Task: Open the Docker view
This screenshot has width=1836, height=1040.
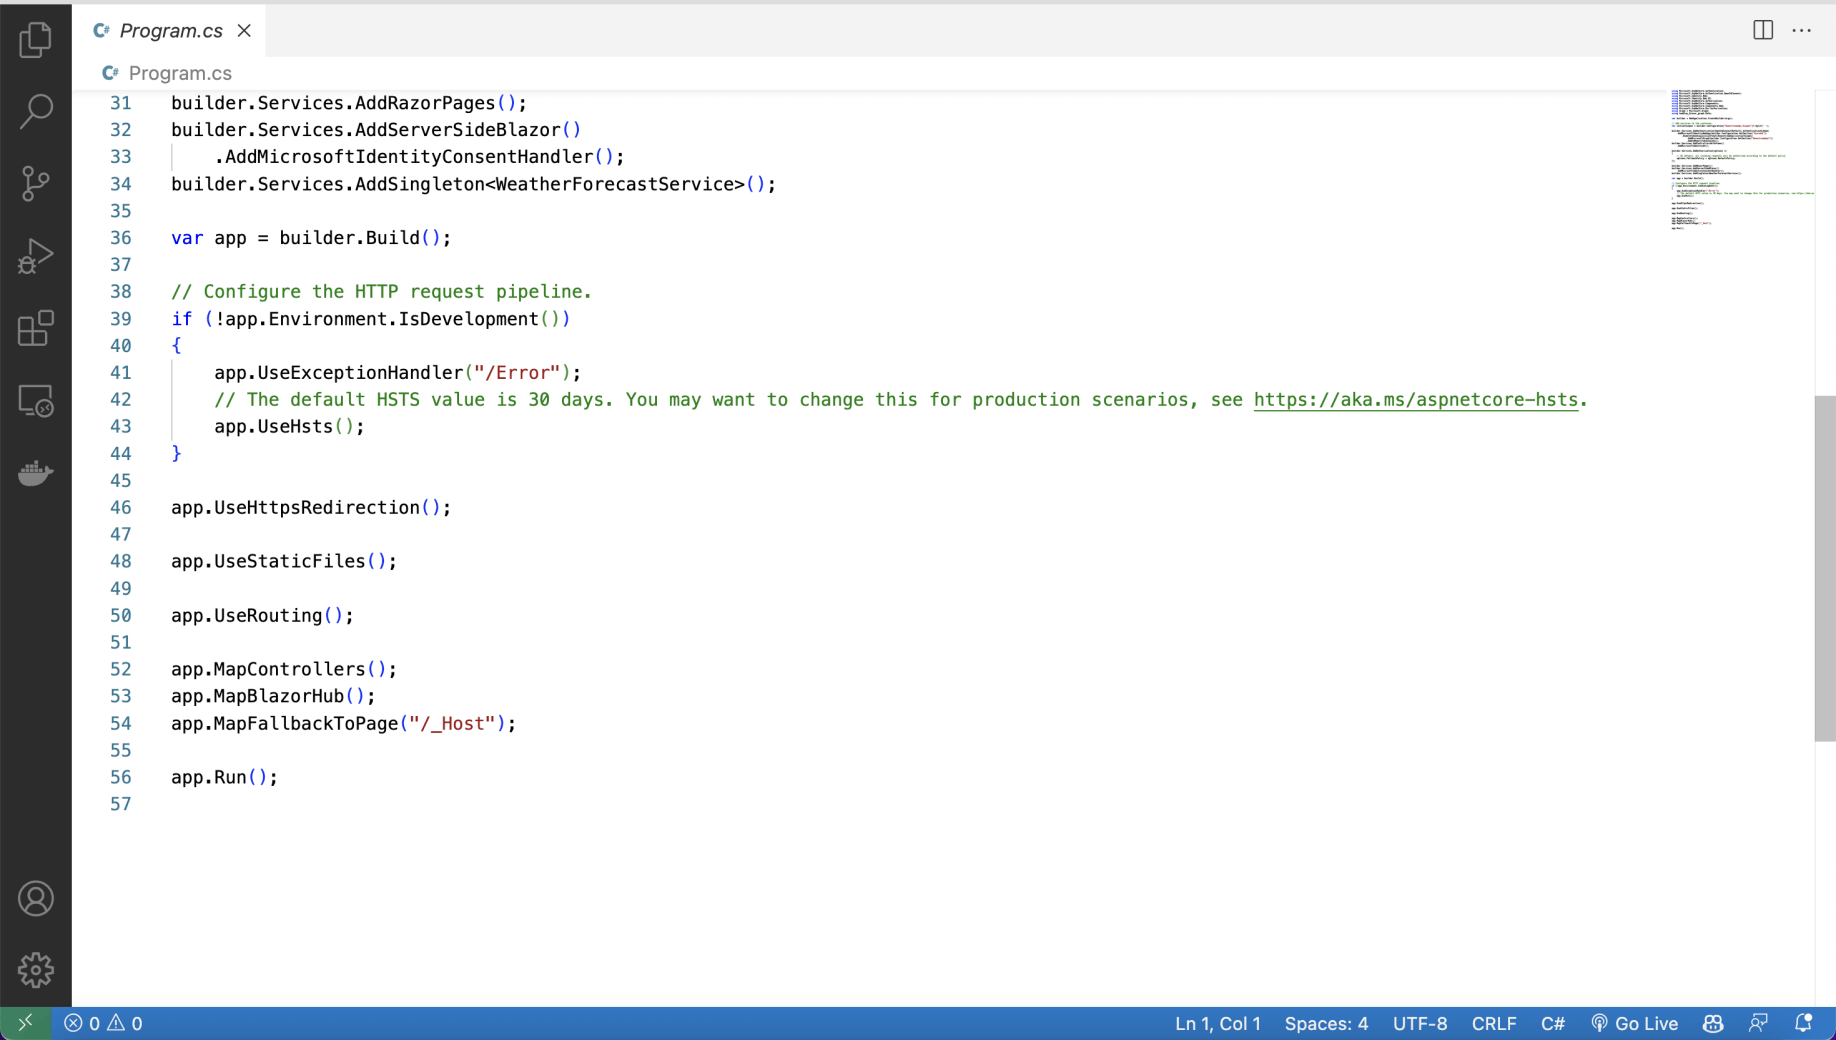Action: [37, 473]
